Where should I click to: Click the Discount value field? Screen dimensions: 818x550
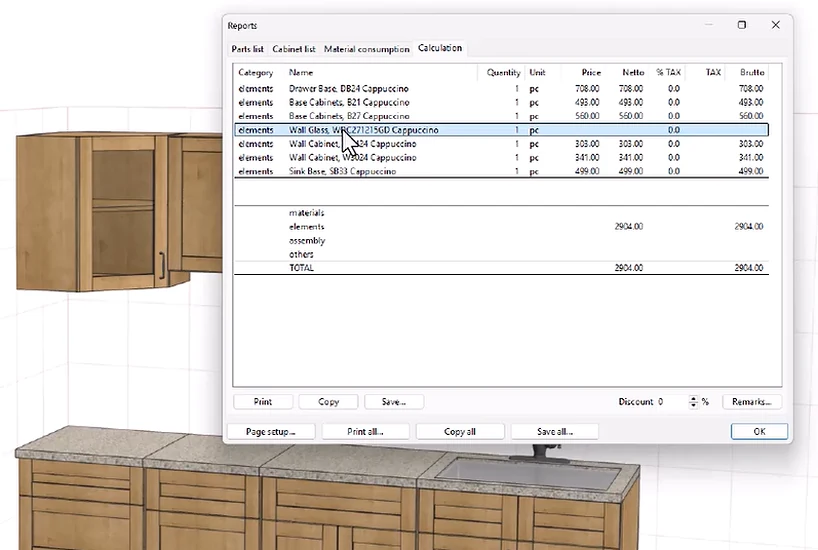click(x=672, y=402)
